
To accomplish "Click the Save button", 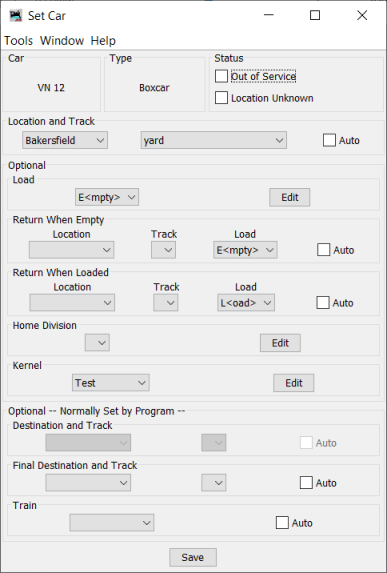I will (x=193, y=557).
